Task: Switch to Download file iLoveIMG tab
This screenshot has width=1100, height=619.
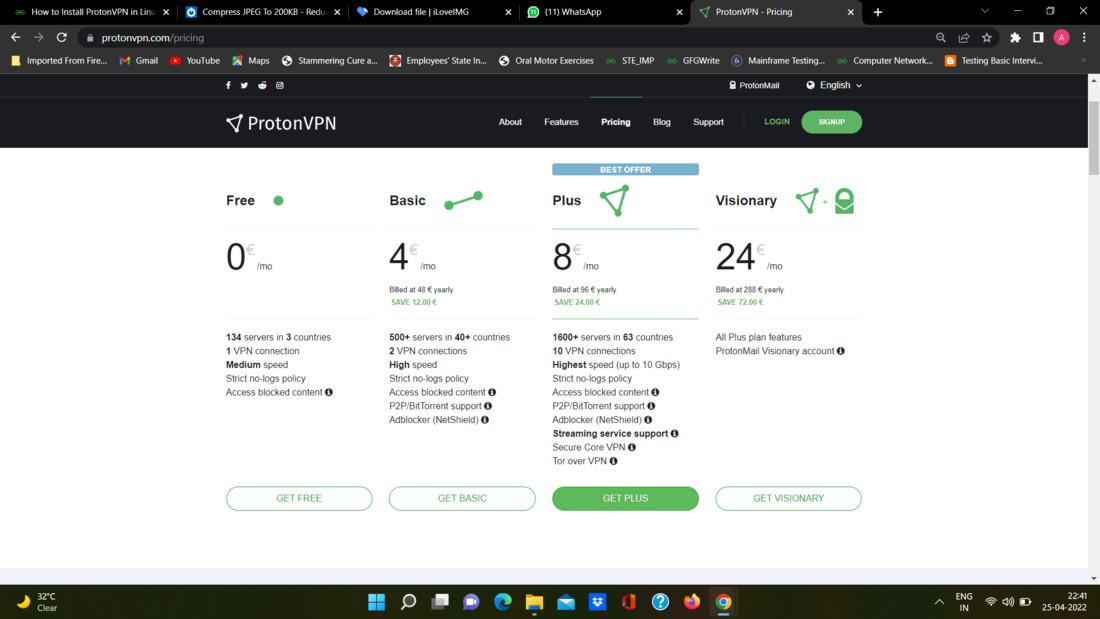Action: click(433, 12)
